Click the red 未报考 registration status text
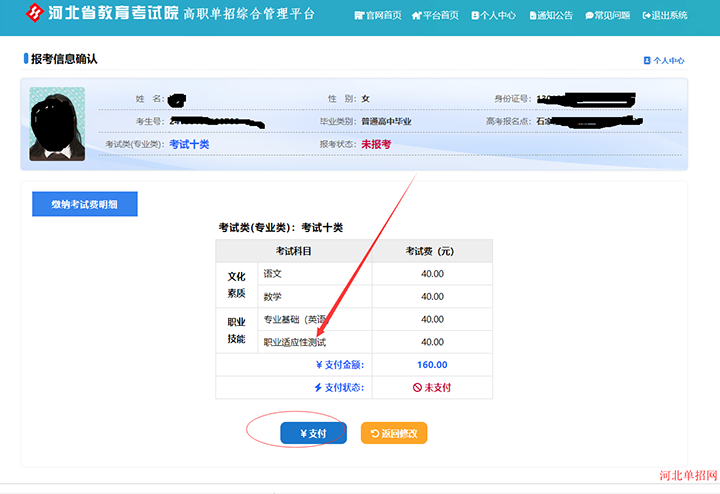 [376, 144]
